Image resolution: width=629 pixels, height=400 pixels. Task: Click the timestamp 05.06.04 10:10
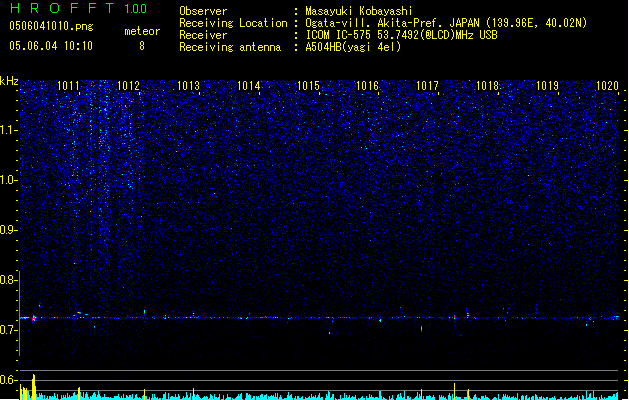tap(51, 46)
